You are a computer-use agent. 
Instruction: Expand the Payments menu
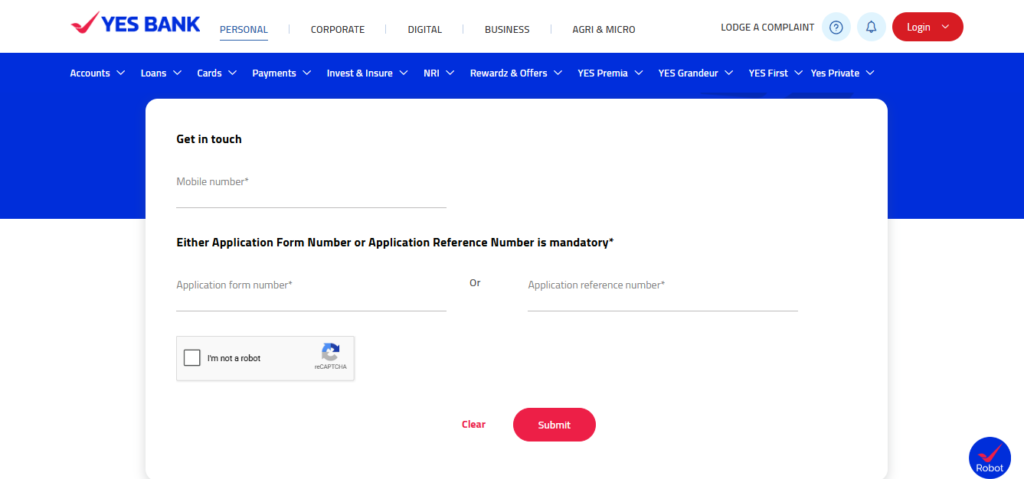[281, 73]
